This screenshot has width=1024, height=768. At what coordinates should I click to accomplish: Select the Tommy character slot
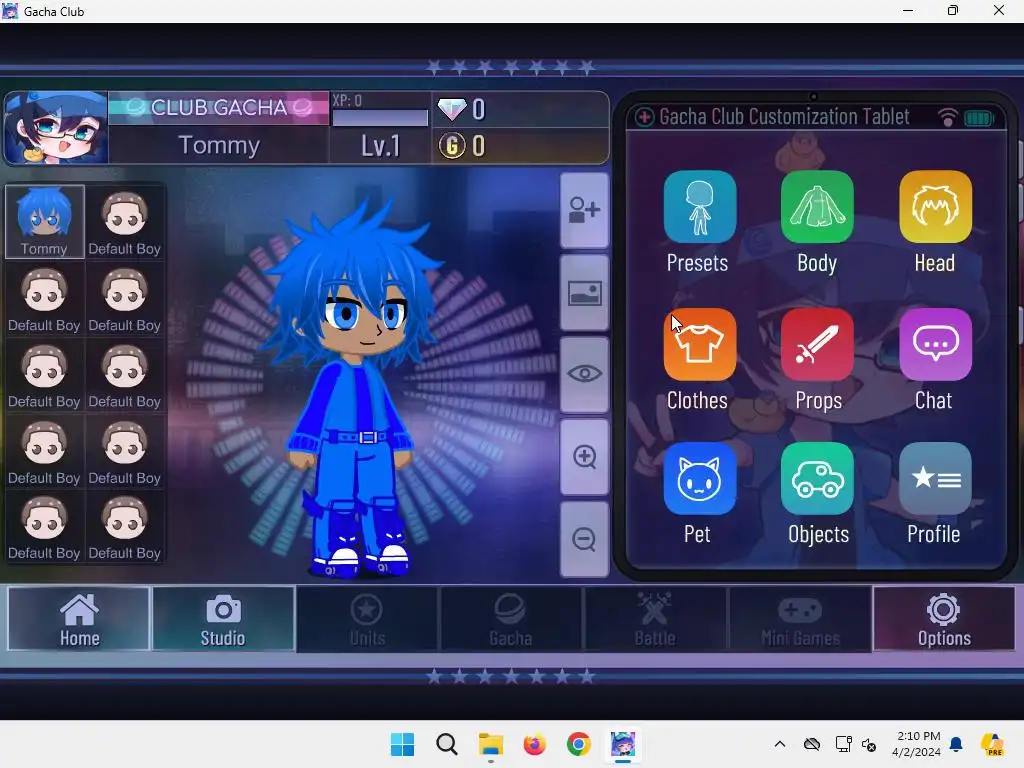[44, 222]
